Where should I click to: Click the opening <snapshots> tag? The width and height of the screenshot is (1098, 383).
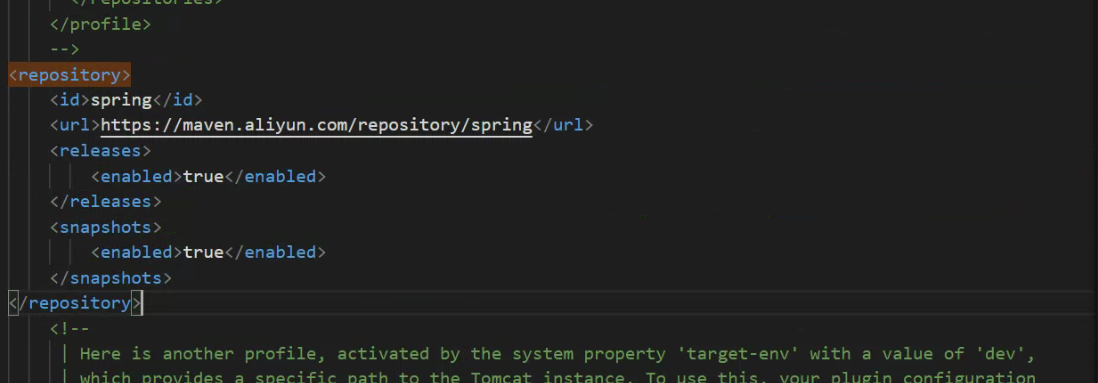tap(105, 227)
